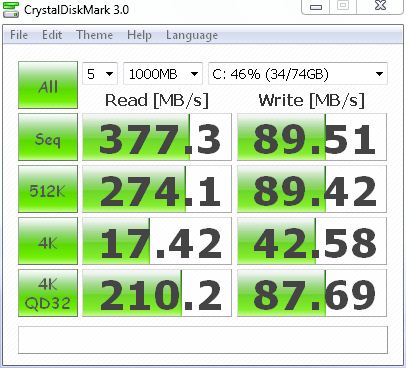This screenshot has height=368, width=406.
Task: Start the 4K QD32 benchmark test
Action: [x=48, y=293]
